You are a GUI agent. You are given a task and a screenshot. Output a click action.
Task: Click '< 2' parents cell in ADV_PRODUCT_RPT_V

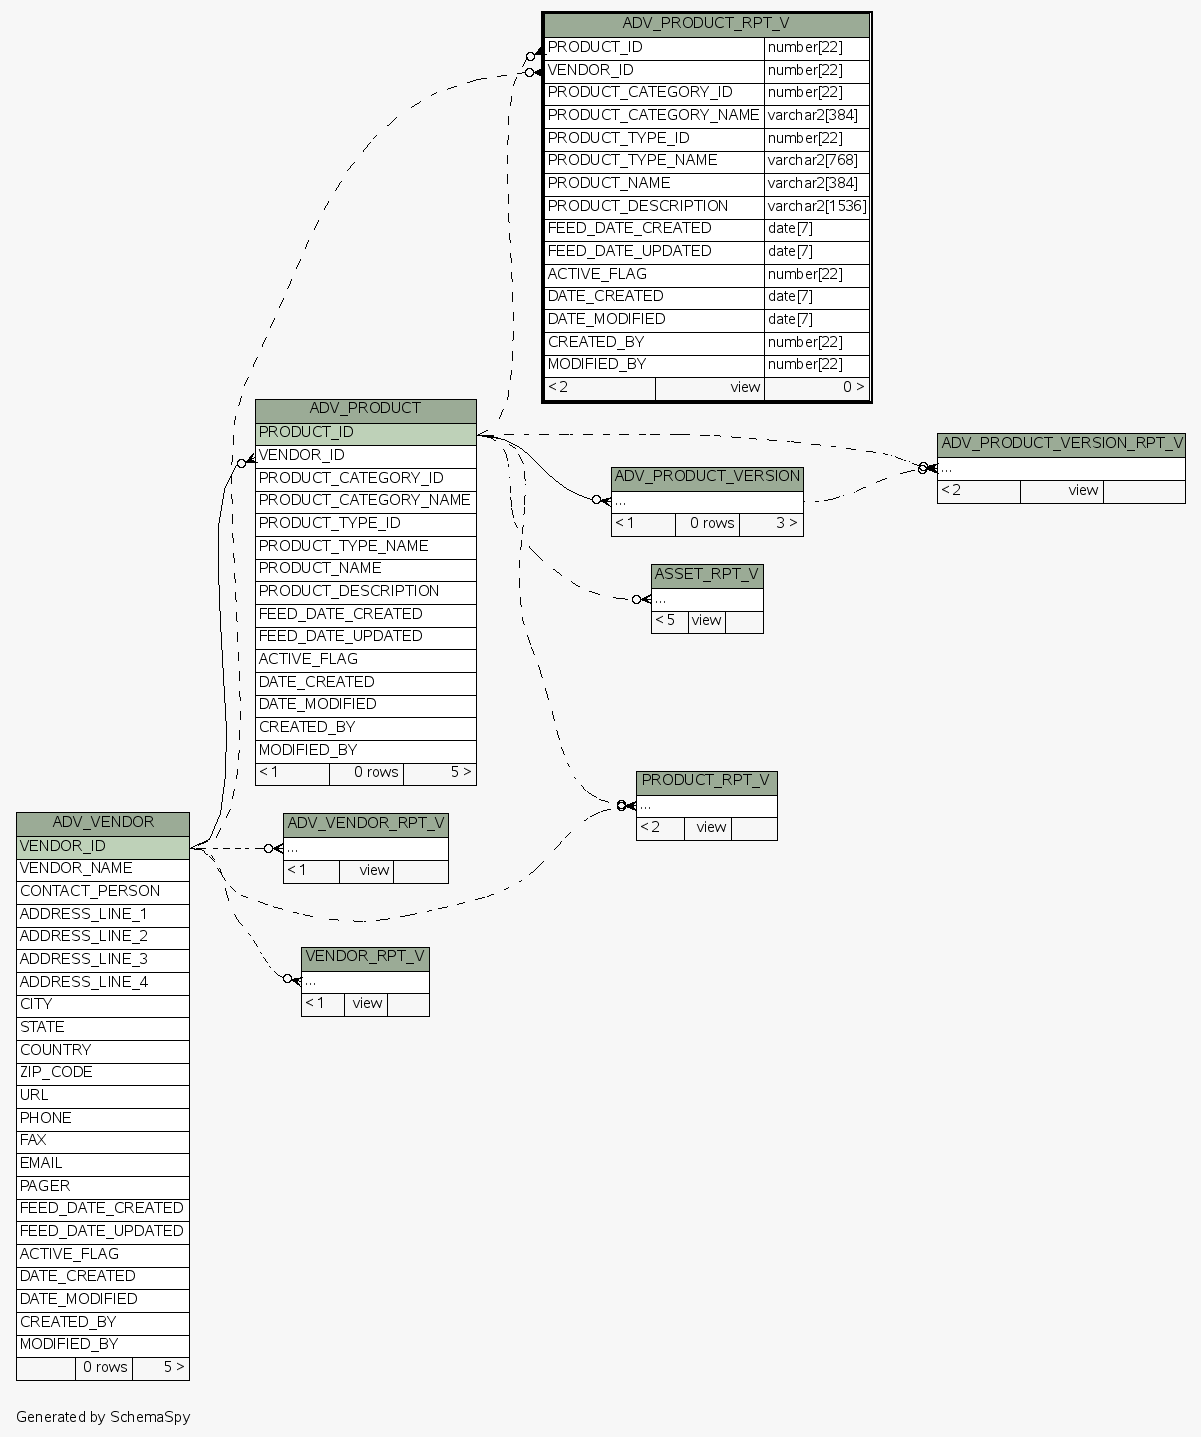[x=600, y=388]
